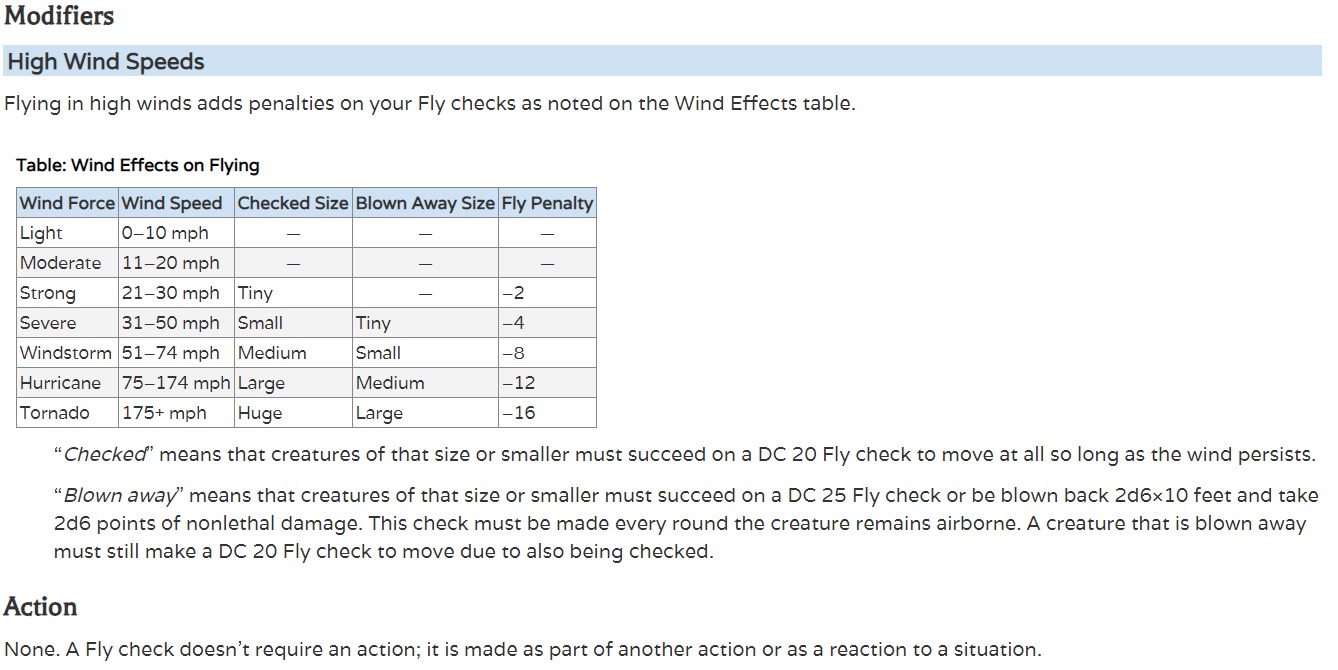Click the 175+ mph wind speed cell

(164, 413)
